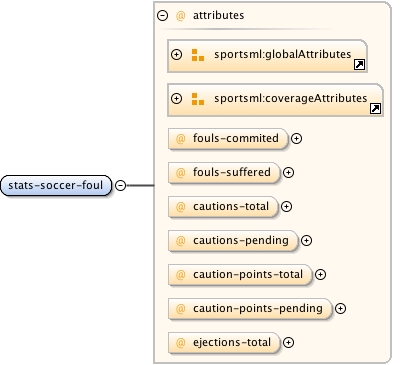Click the coverageAttributes orange group icon
This screenshot has width=409, height=365.
(x=198, y=99)
